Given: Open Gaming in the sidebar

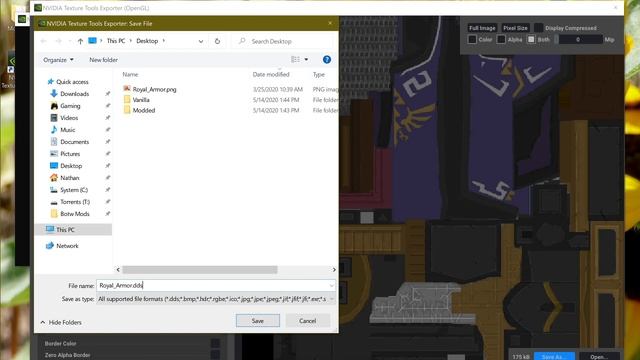Looking at the screenshot, I should (70, 106).
